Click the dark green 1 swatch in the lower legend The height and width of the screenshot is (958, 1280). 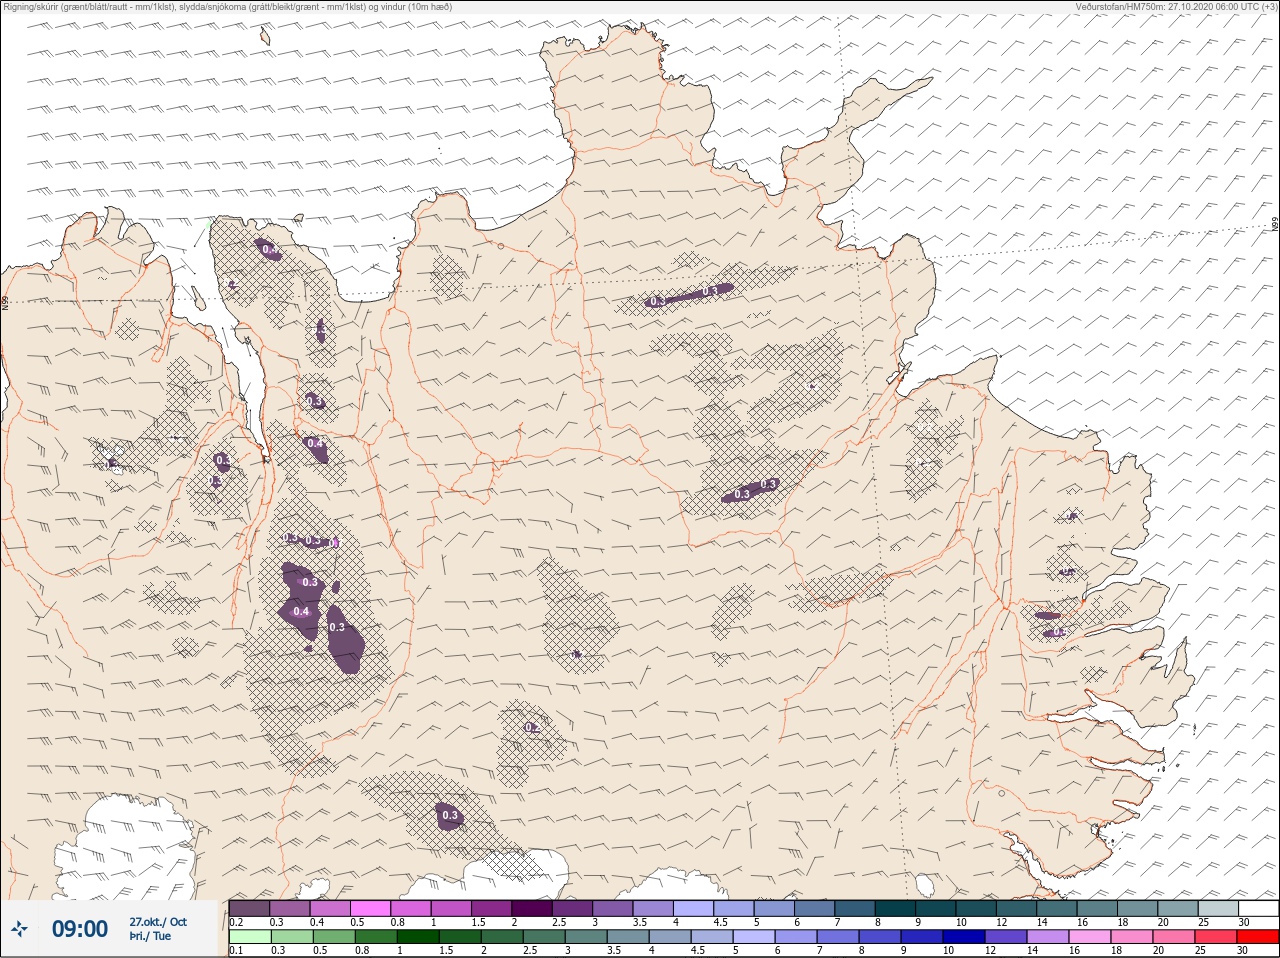click(x=417, y=937)
